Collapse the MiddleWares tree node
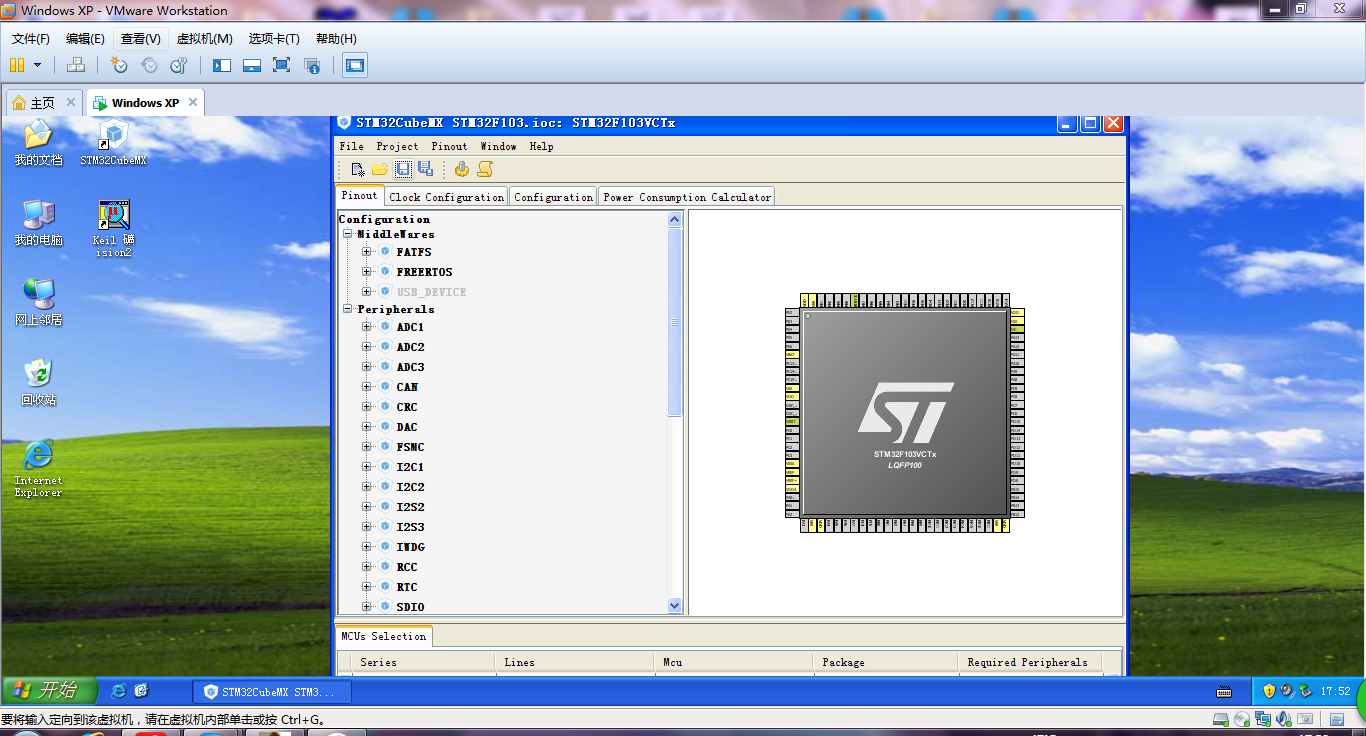This screenshot has height=736, width=1366. point(348,234)
